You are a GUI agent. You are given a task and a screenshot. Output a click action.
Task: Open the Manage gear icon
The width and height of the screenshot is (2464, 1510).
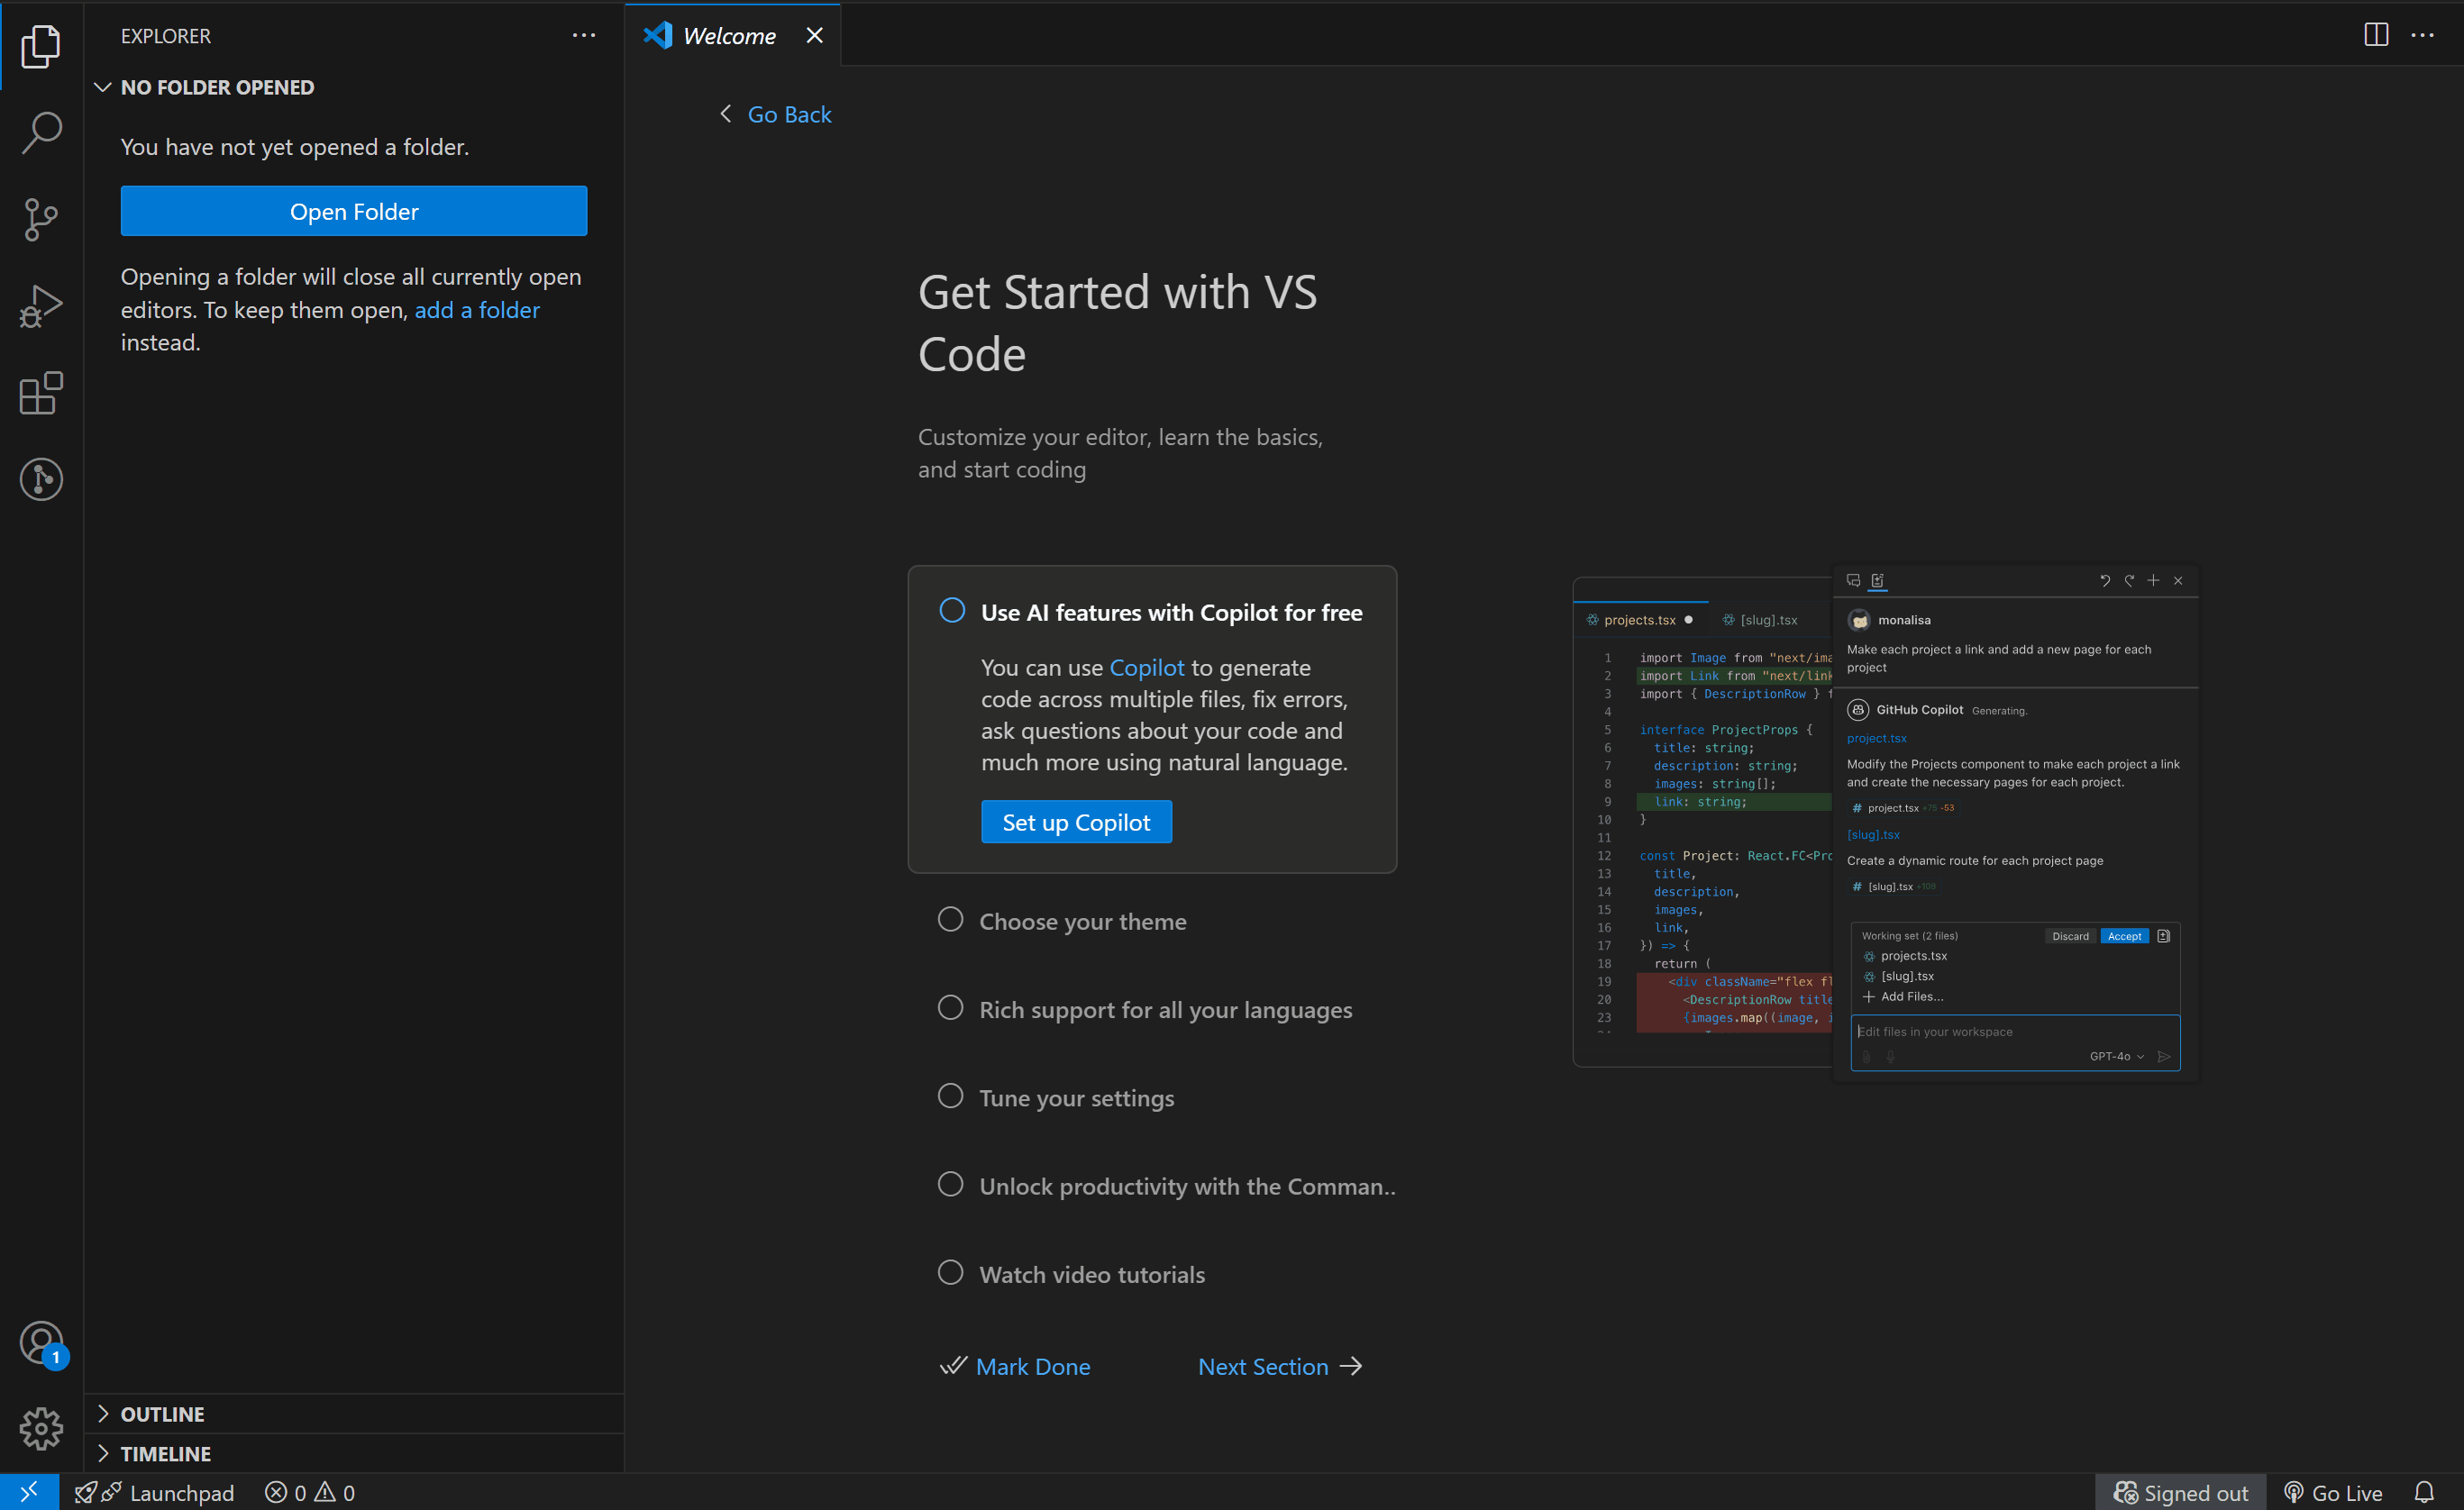(x=41, y=1428)
